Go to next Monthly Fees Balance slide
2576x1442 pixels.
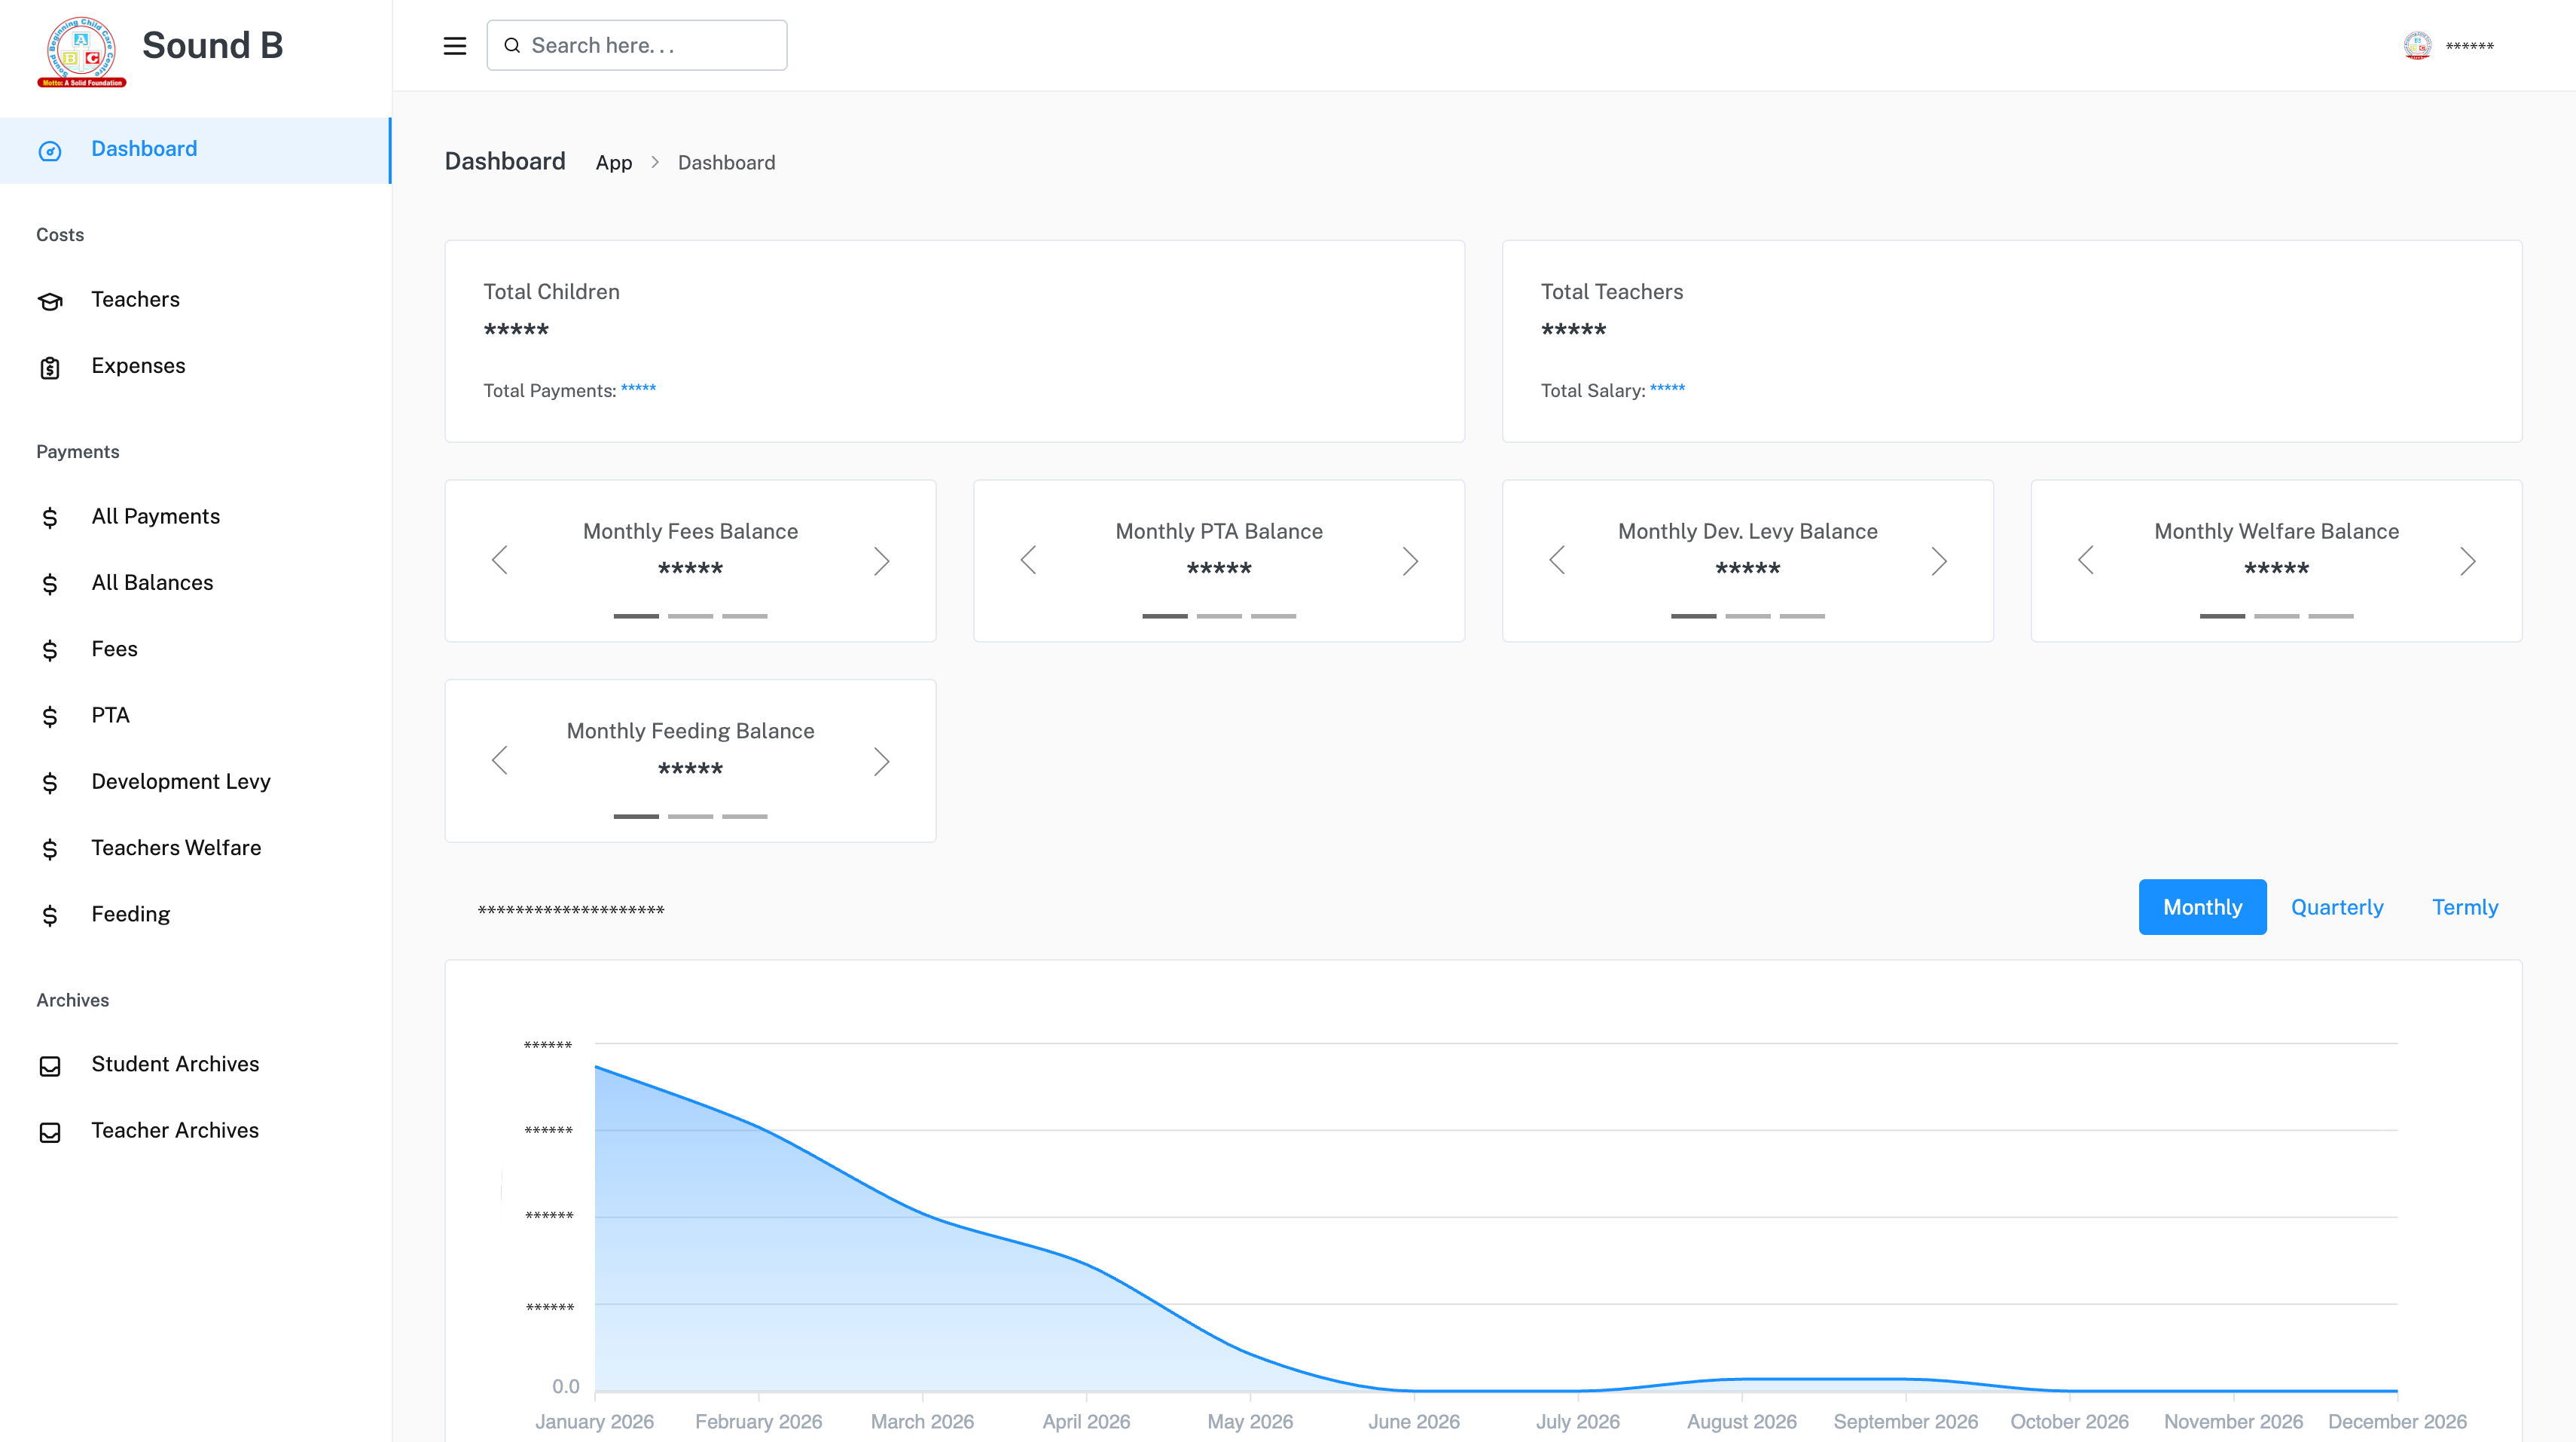coord(881,561)
